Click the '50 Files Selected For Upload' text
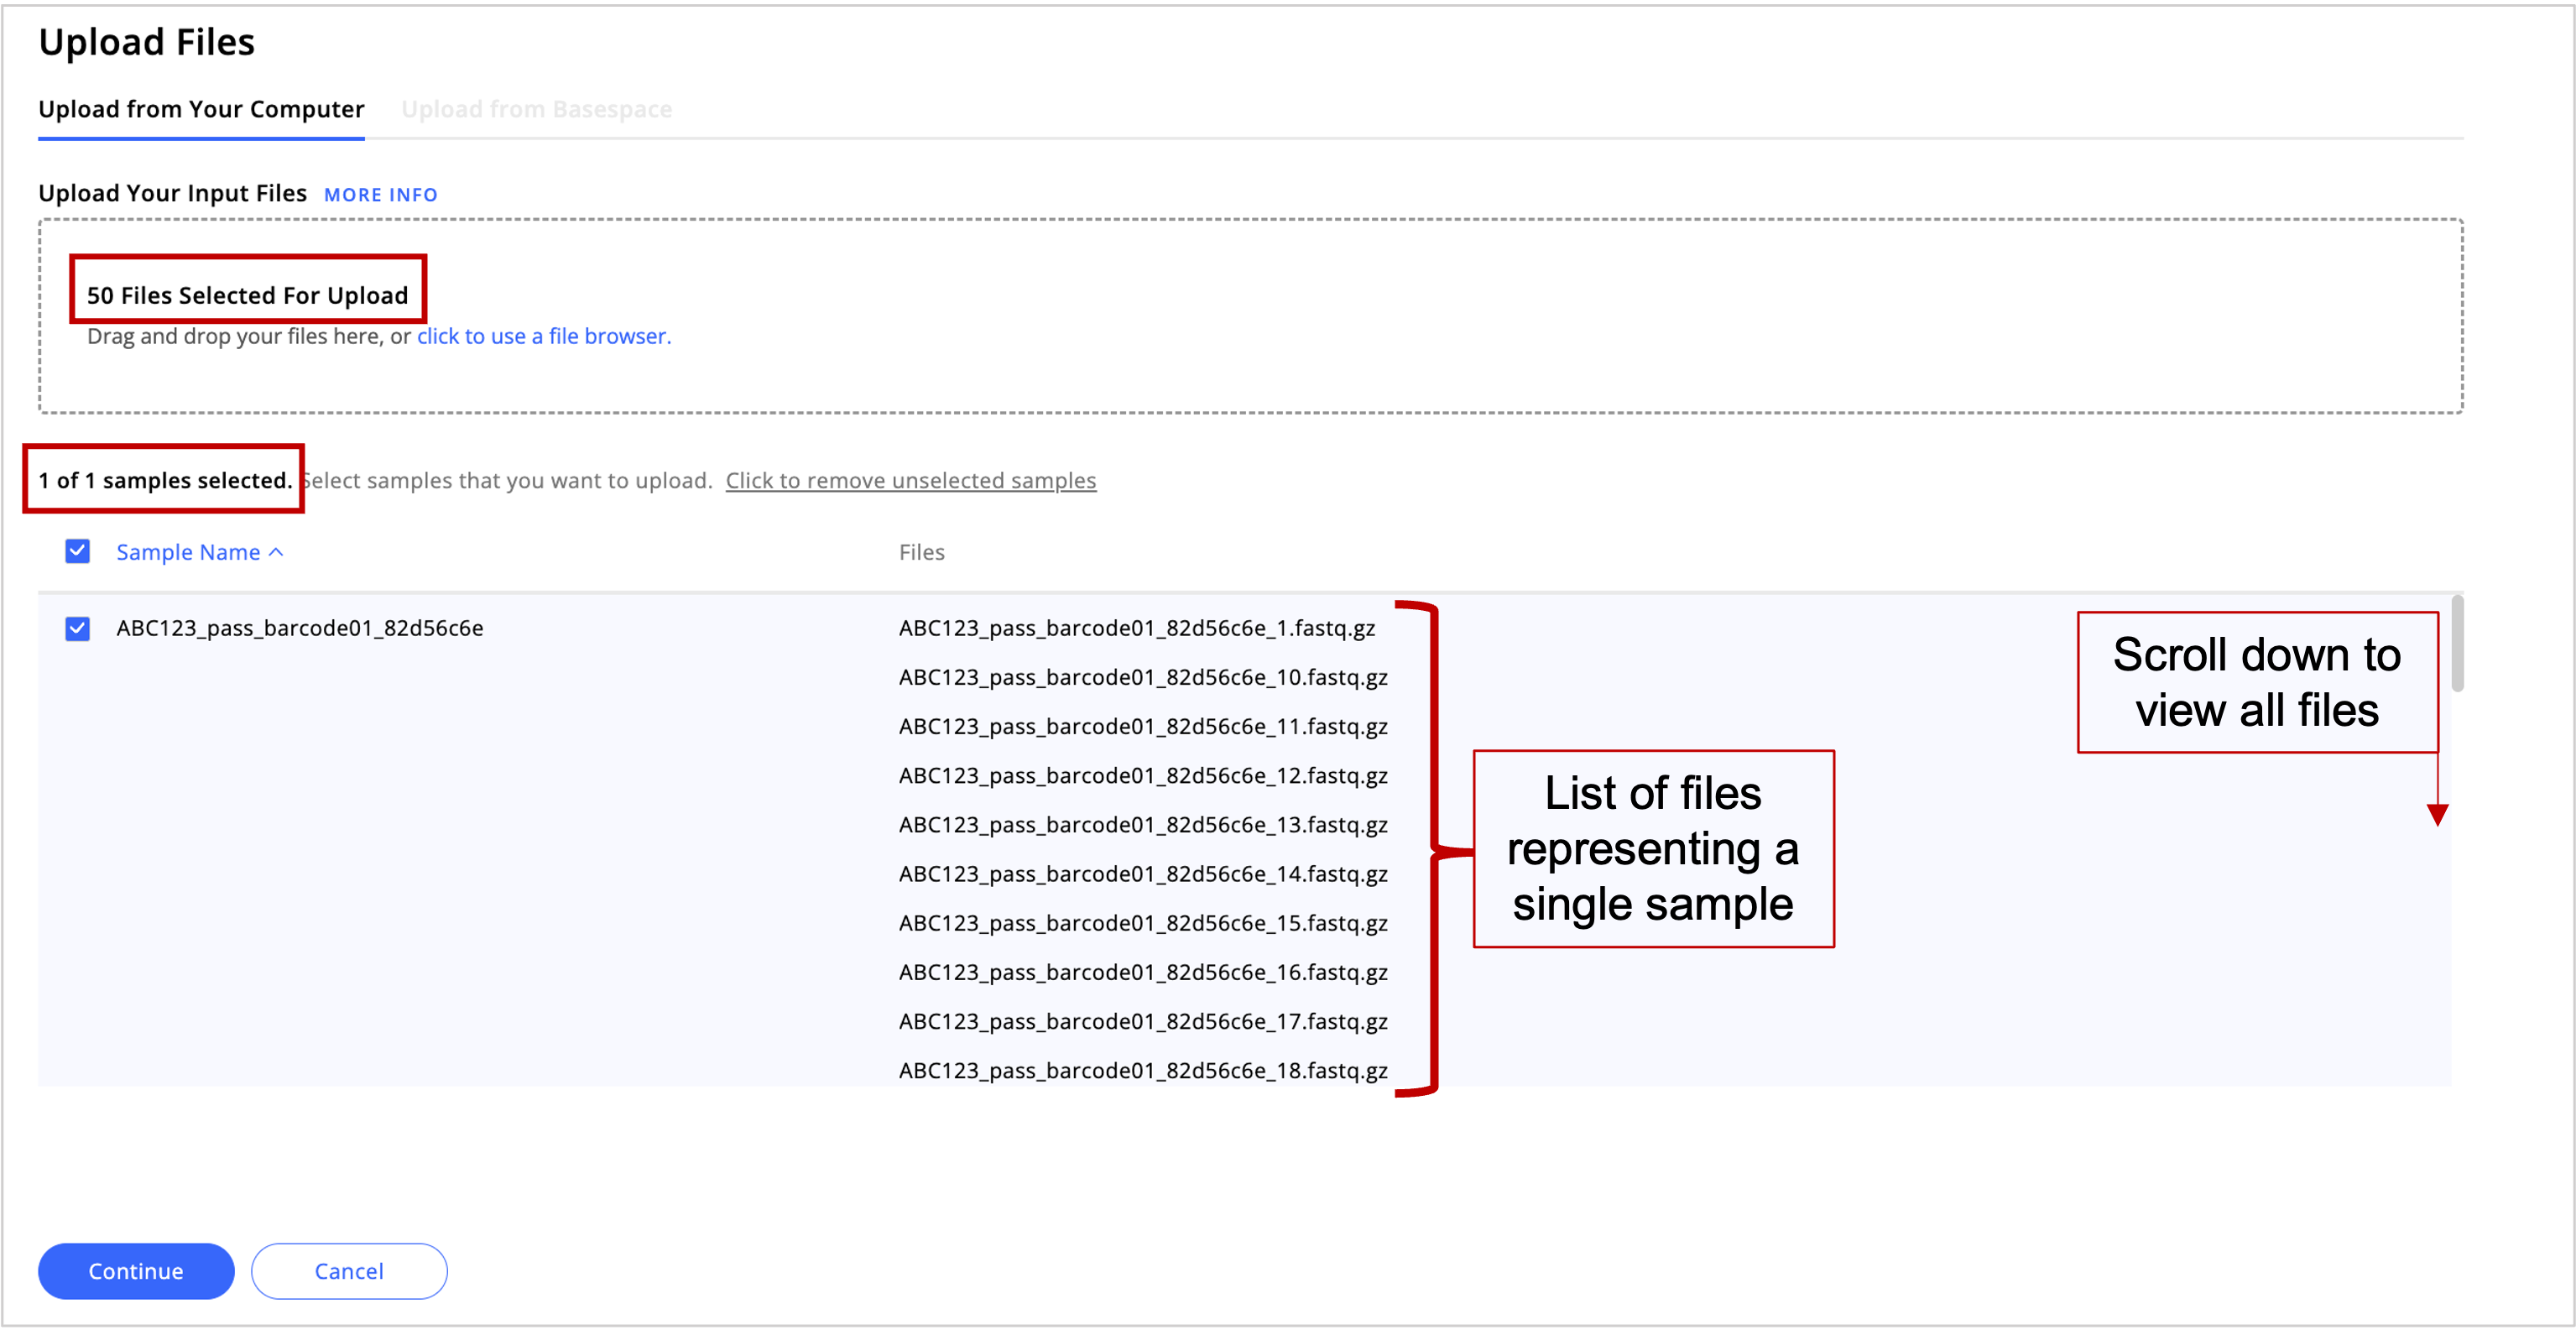This screenshot has height=1330, width=2576. coord(247,295)
